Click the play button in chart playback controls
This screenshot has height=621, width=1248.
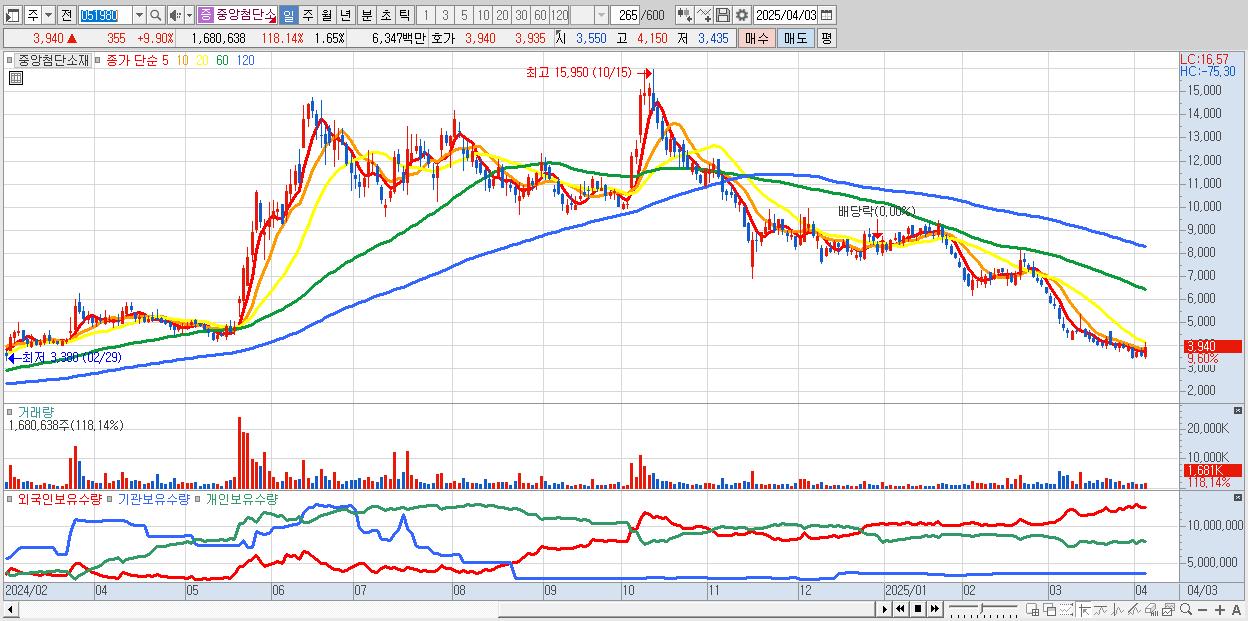[885, 609]
